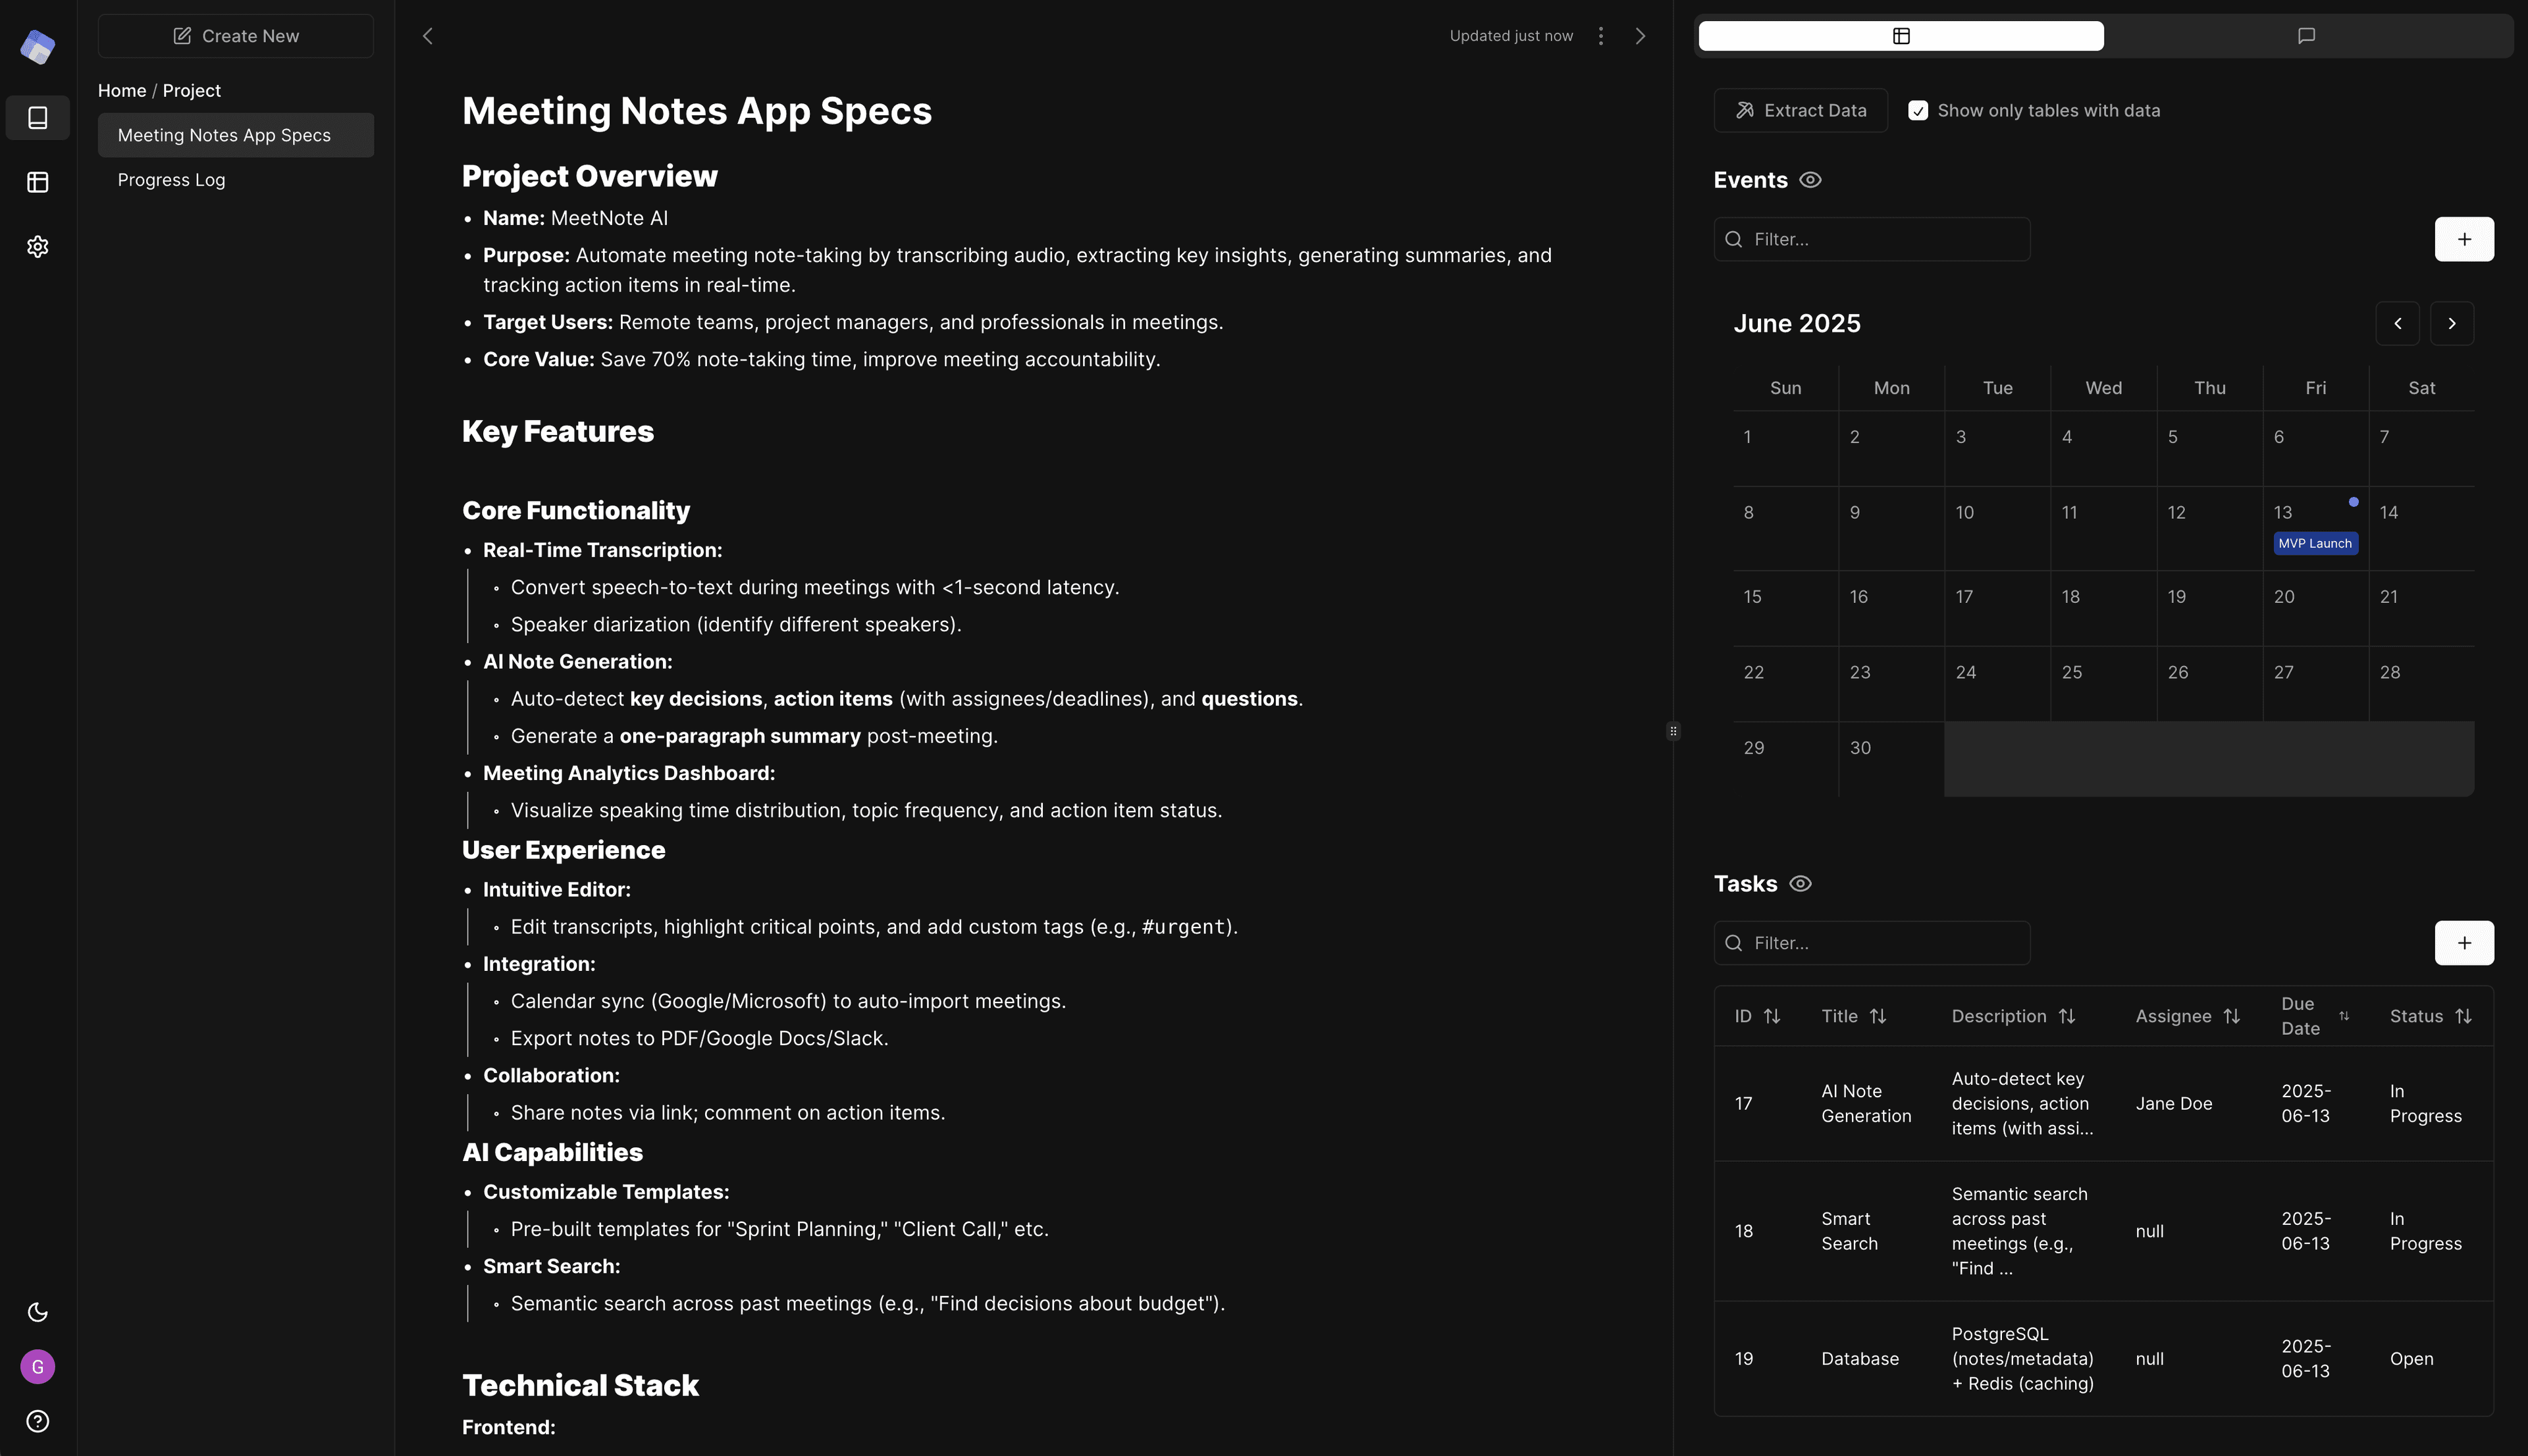Click Create New button
Viewport: 2528px width, 1456px height.
[x=236, y=36]
